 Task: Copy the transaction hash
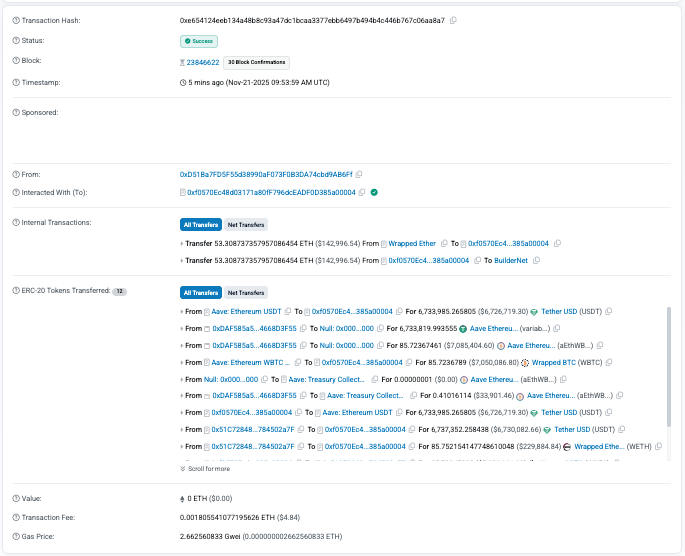(453, 20)
